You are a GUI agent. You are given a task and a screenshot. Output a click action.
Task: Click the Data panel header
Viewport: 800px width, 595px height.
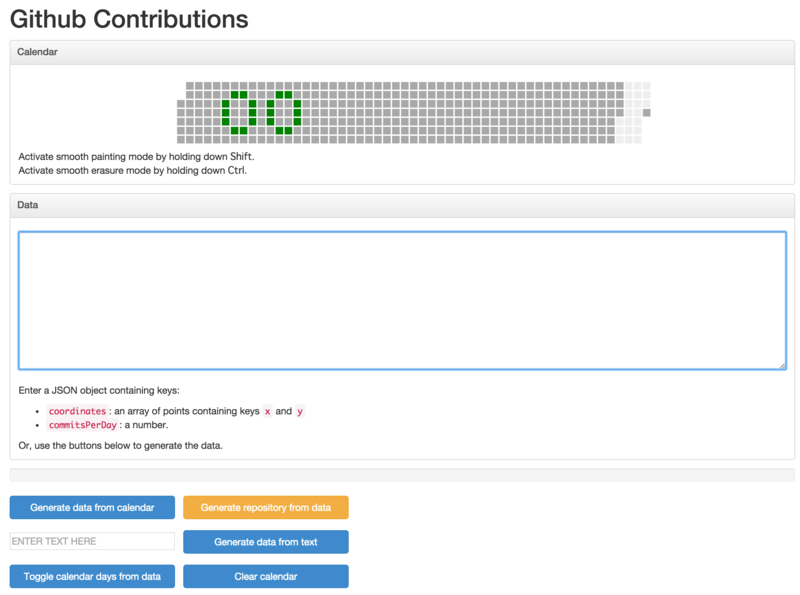click(402, 205)
